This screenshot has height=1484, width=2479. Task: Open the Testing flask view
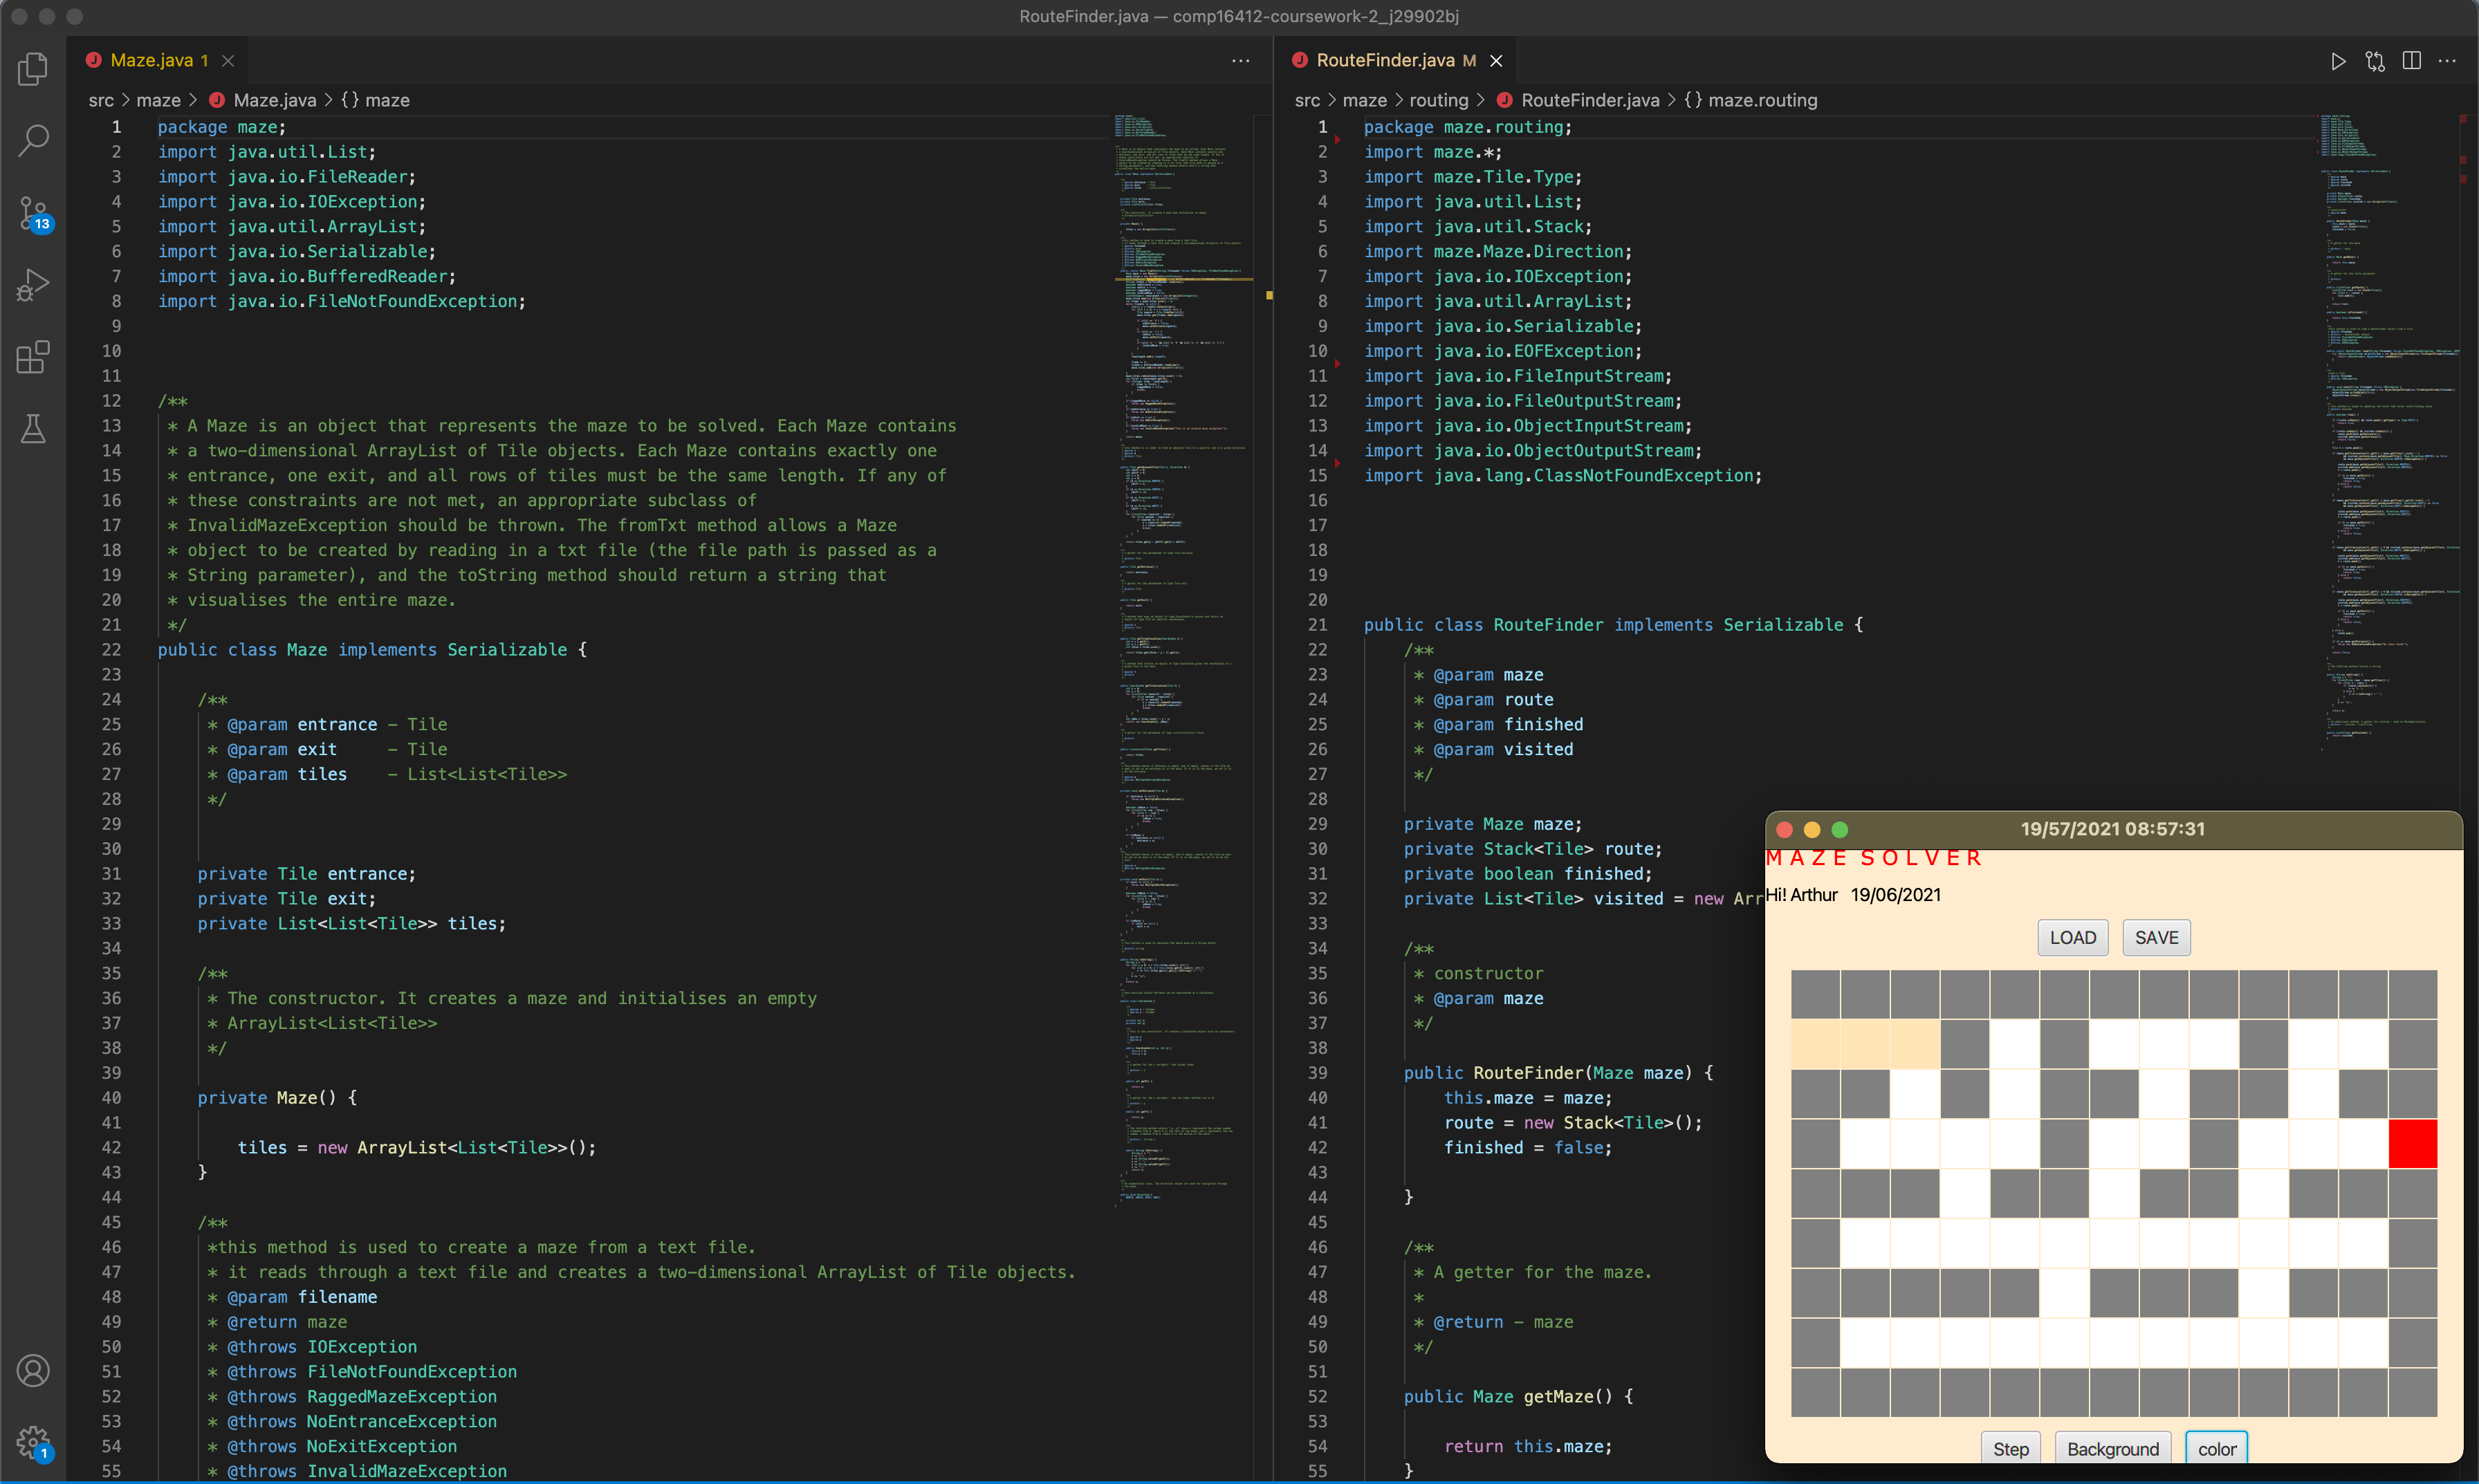click(x=33, y=429)
